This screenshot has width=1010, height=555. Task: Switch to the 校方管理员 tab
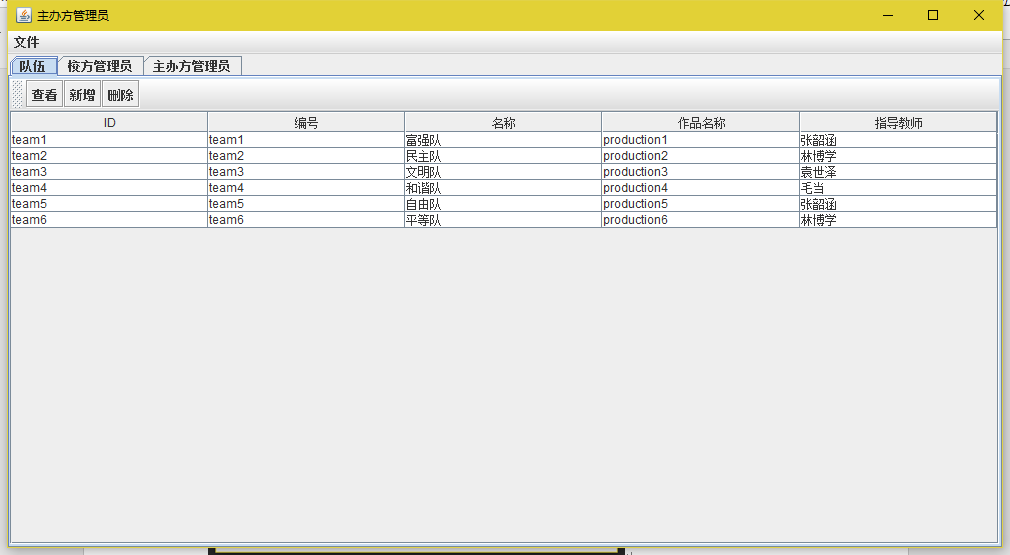[100, 66]
